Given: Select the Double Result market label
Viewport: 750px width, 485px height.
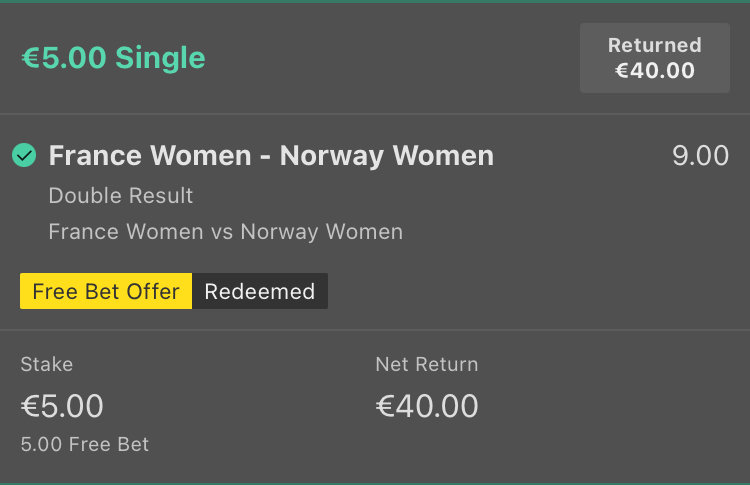Looking at the screenshot, I should [x=121, y=196].
